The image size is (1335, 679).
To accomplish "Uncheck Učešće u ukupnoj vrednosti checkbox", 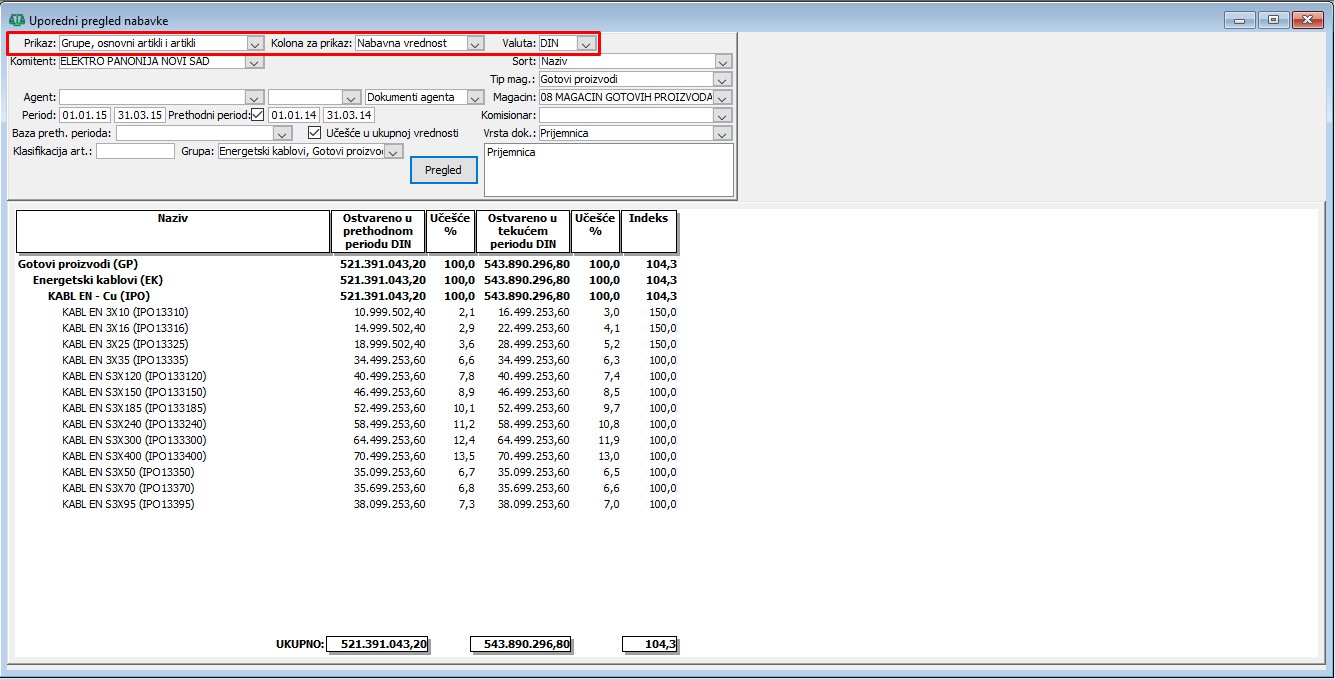I will (314, 133).
